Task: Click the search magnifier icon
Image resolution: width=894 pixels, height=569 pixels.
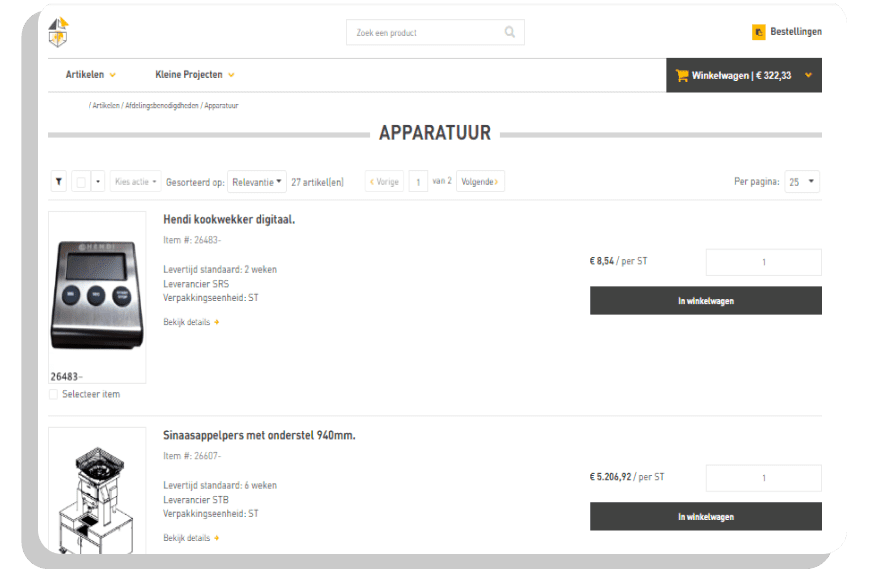Action: tap(510, 32)
